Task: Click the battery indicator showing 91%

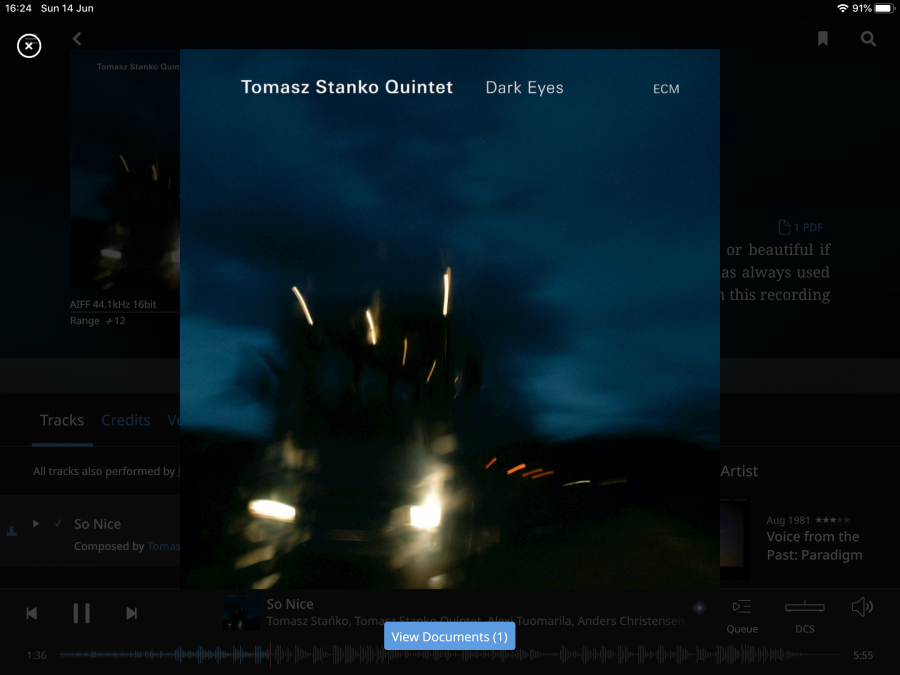Action: pyautogui.click(x=873, y=8)
